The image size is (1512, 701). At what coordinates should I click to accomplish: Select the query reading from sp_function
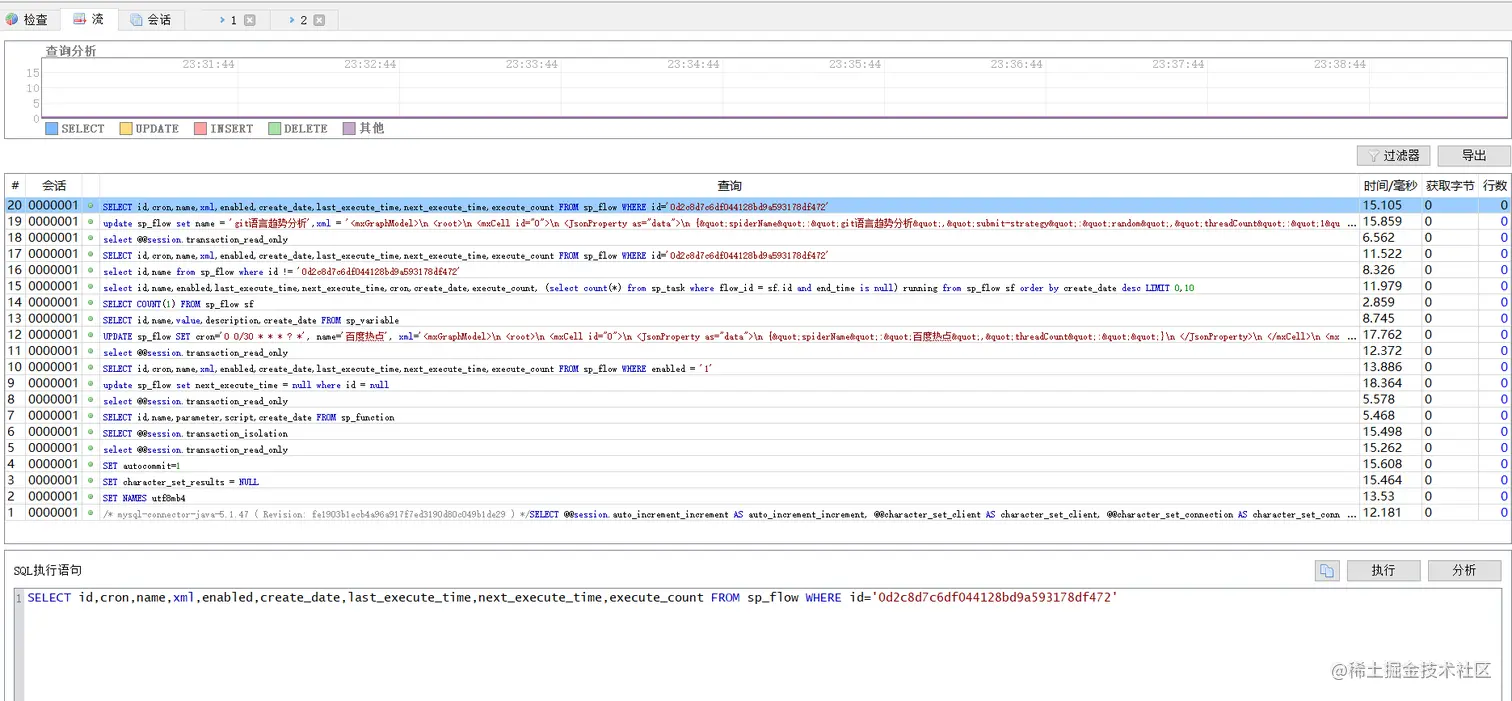(249, 416)
